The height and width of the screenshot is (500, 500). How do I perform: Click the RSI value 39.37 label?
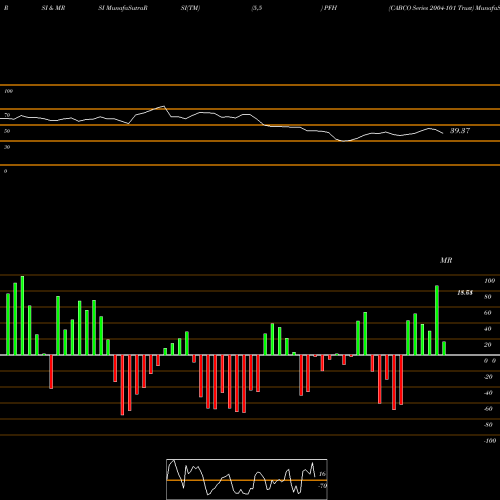460,131
